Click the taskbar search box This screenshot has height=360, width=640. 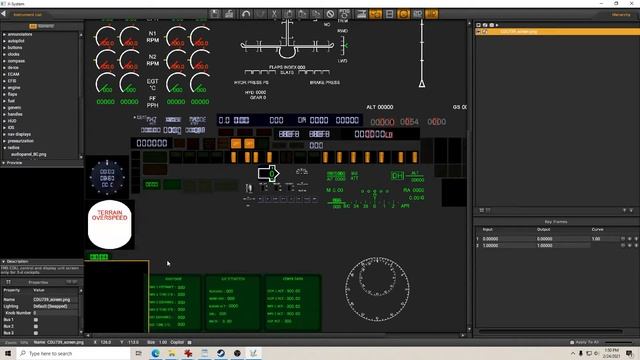click(74, 353)
